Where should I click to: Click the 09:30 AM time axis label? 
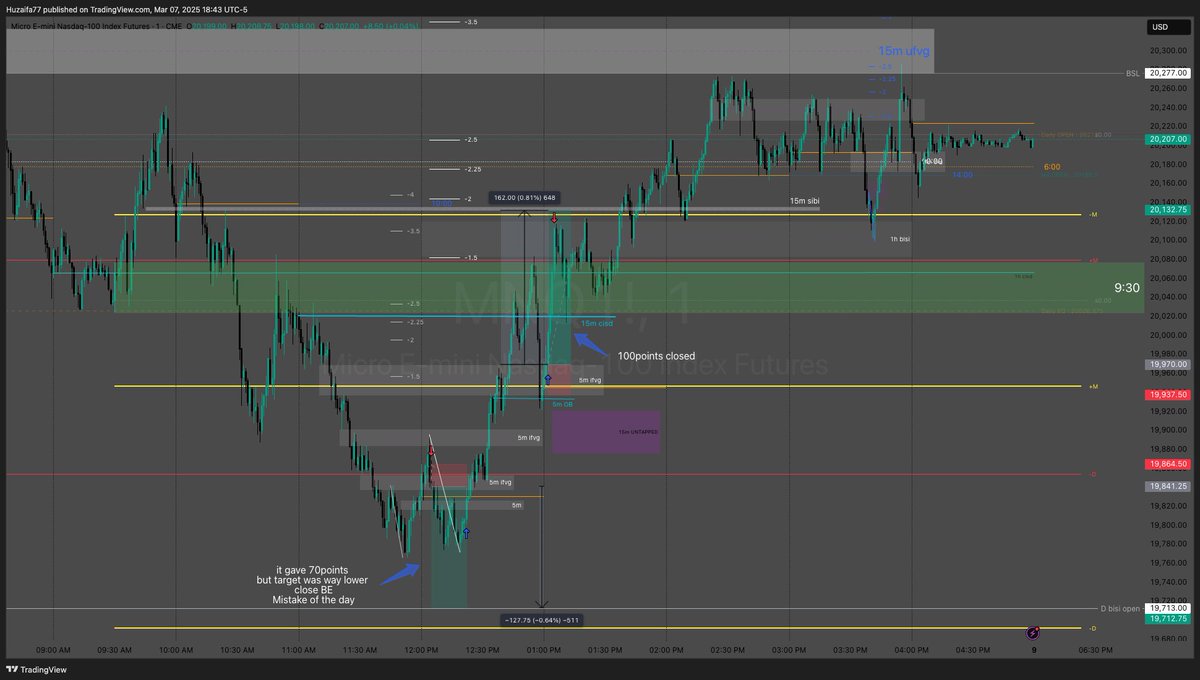click(x=114, y=650)
